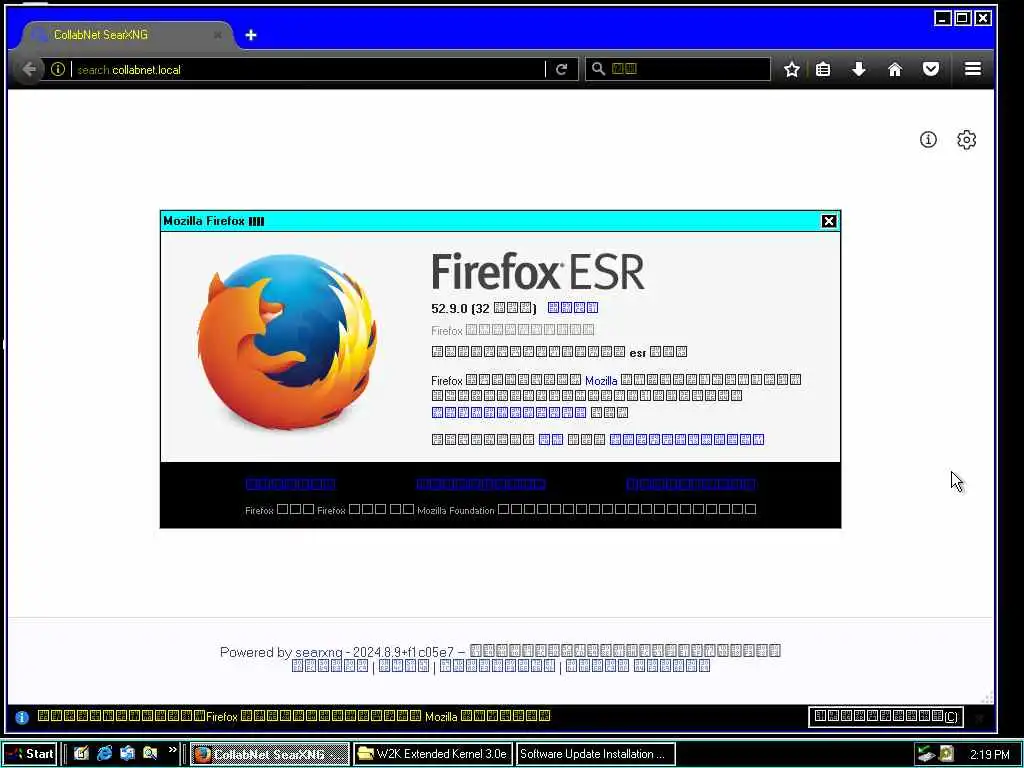This screenshot has width=1024, height=768.
Task: Close the CollabNet SearXNG tab
Action: click(x=217, y=35)
